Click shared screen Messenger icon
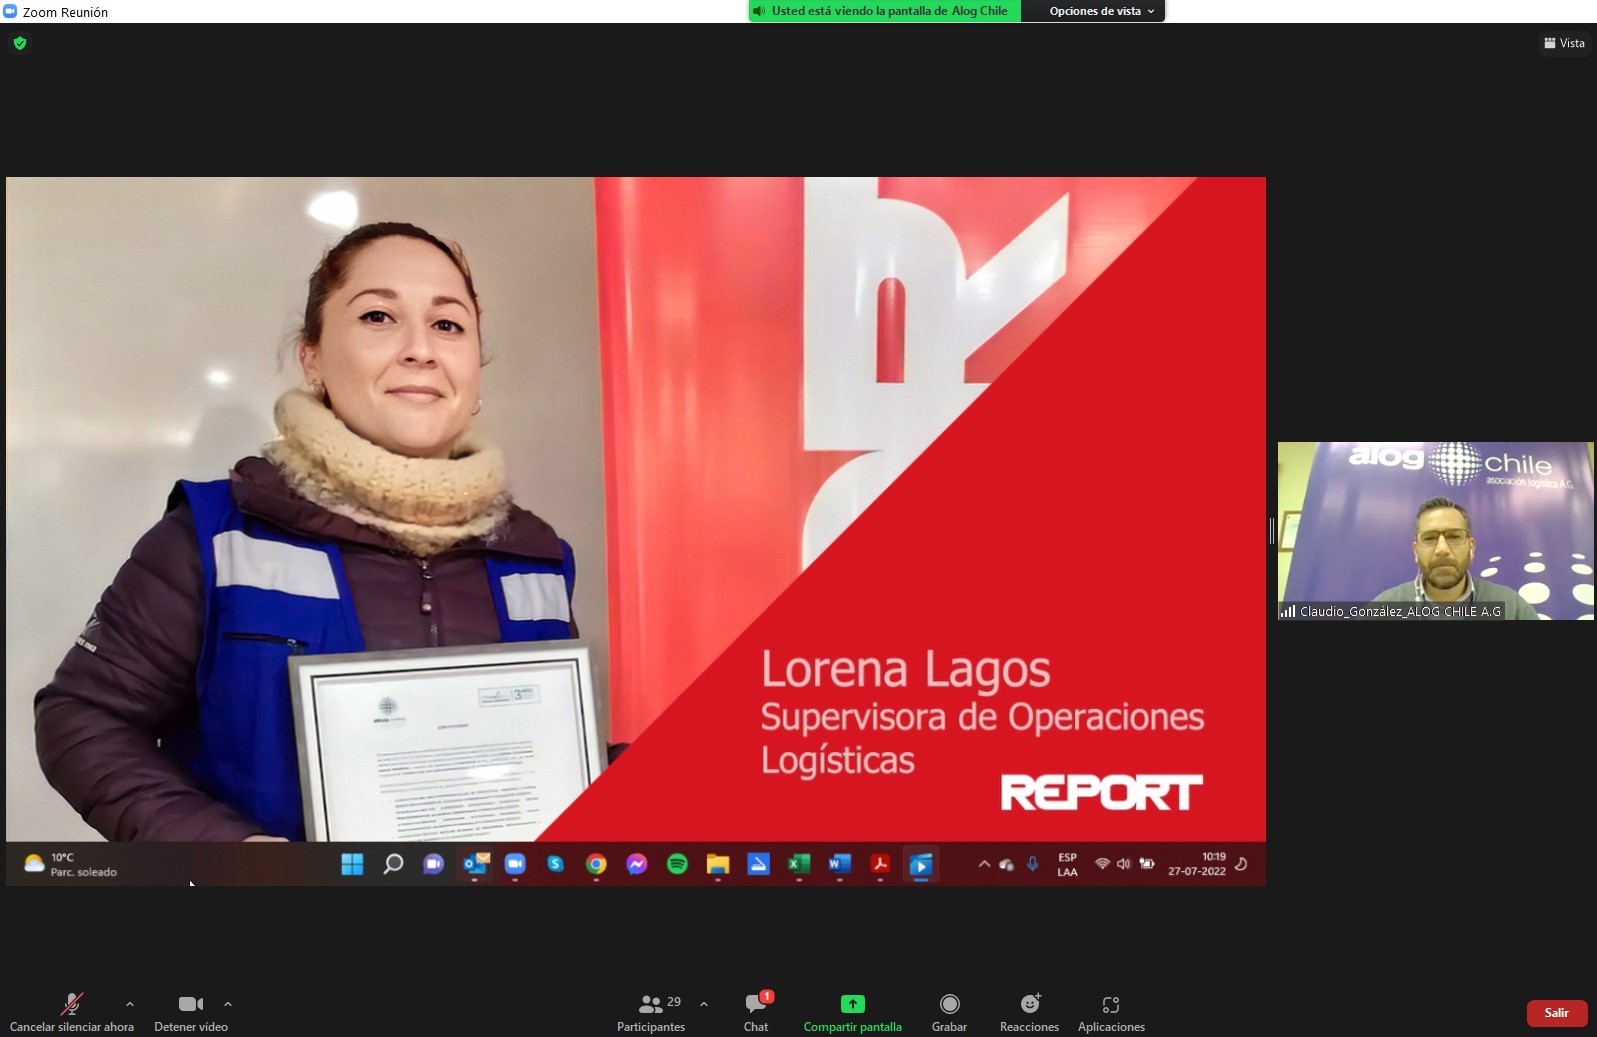 [637, 864]
